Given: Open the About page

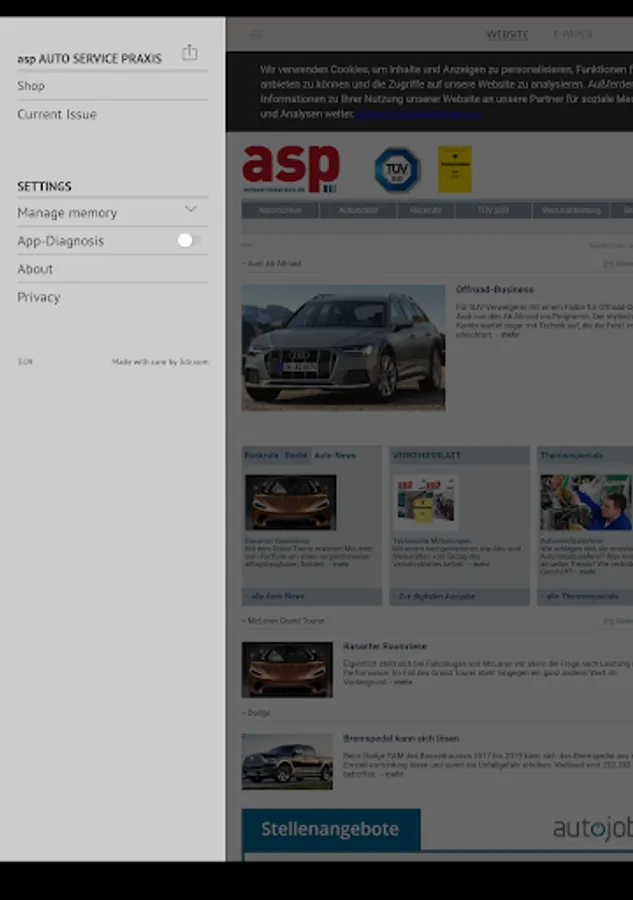Looking at the screenshot, I should pos(35,269).
